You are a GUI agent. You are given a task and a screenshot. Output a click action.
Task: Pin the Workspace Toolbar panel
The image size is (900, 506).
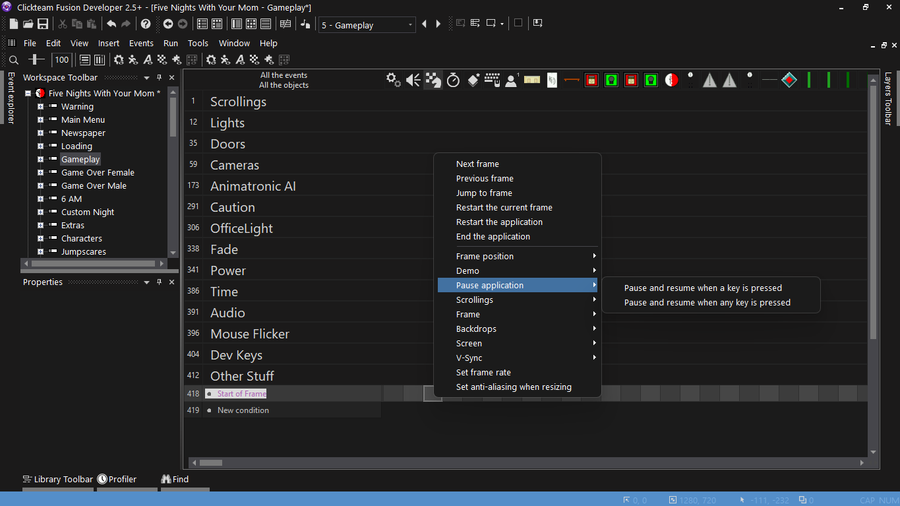pos(159,77)
